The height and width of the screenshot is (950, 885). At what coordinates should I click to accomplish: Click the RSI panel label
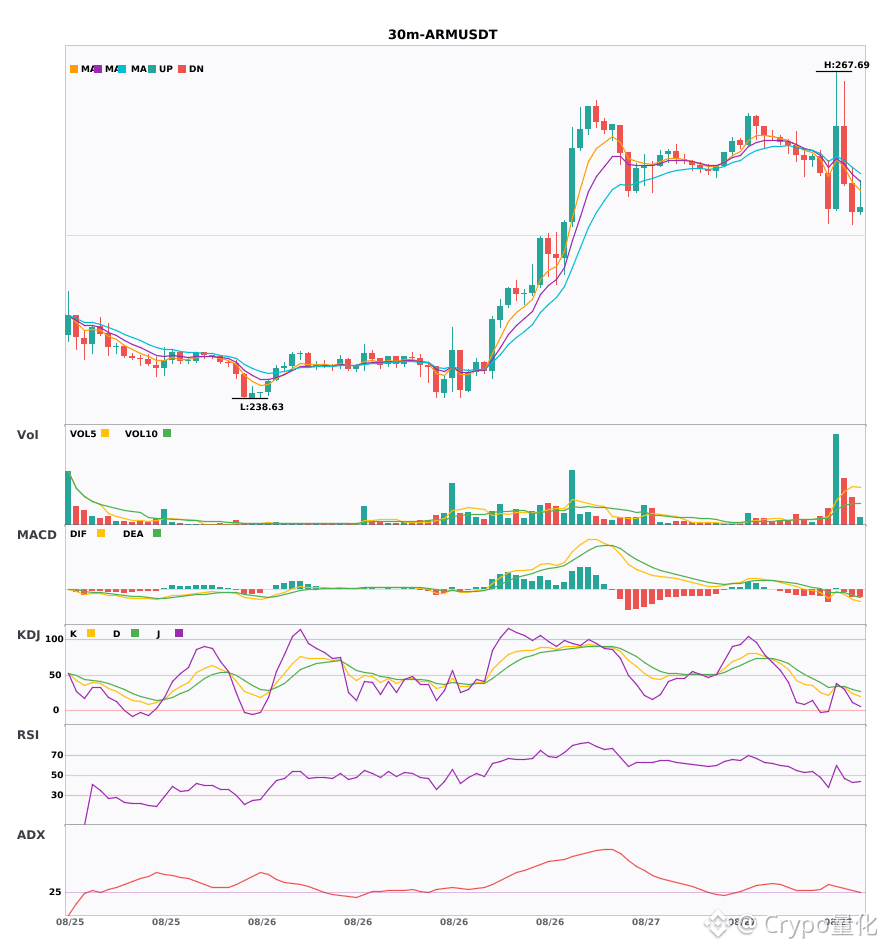click(28, 734)
